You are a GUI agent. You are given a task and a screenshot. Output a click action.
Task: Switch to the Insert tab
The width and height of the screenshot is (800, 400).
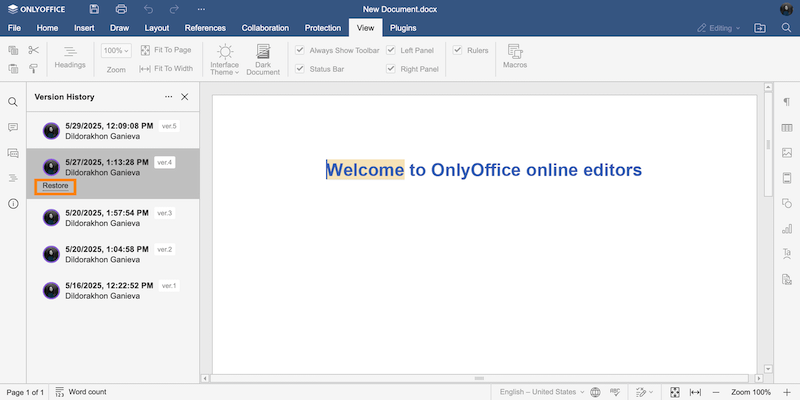click(x=84, y=28)
